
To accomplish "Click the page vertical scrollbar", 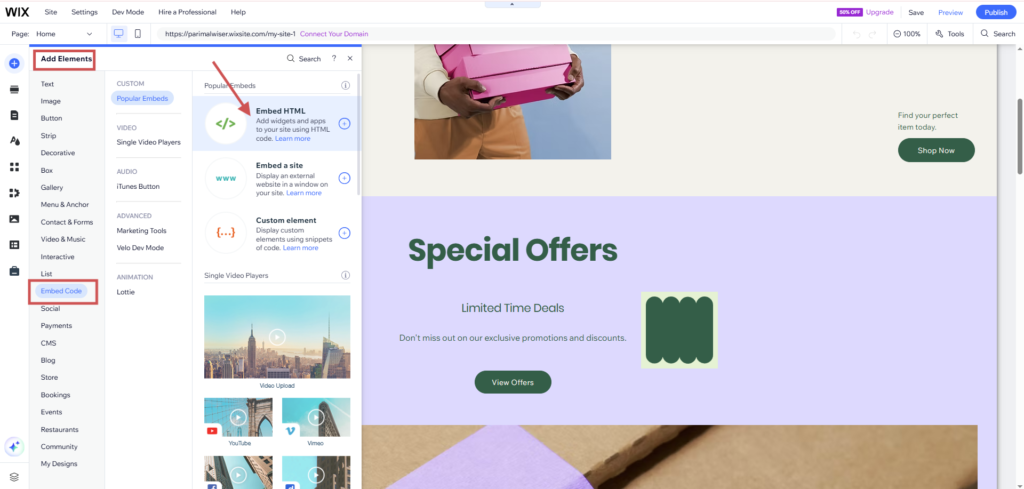I will click(1019, 136).
